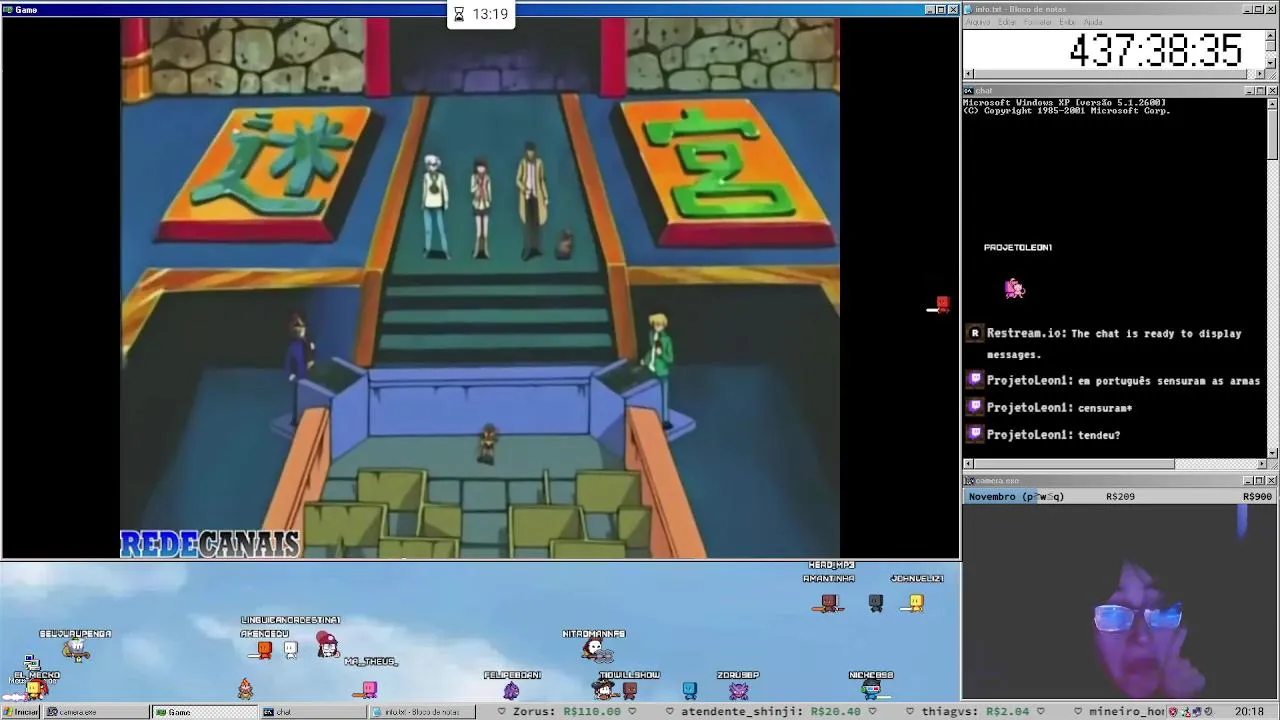Click chat window horizontal scrollbar thumb
This screenshot has width=1280, height=720.
[x=1074, y=464]
